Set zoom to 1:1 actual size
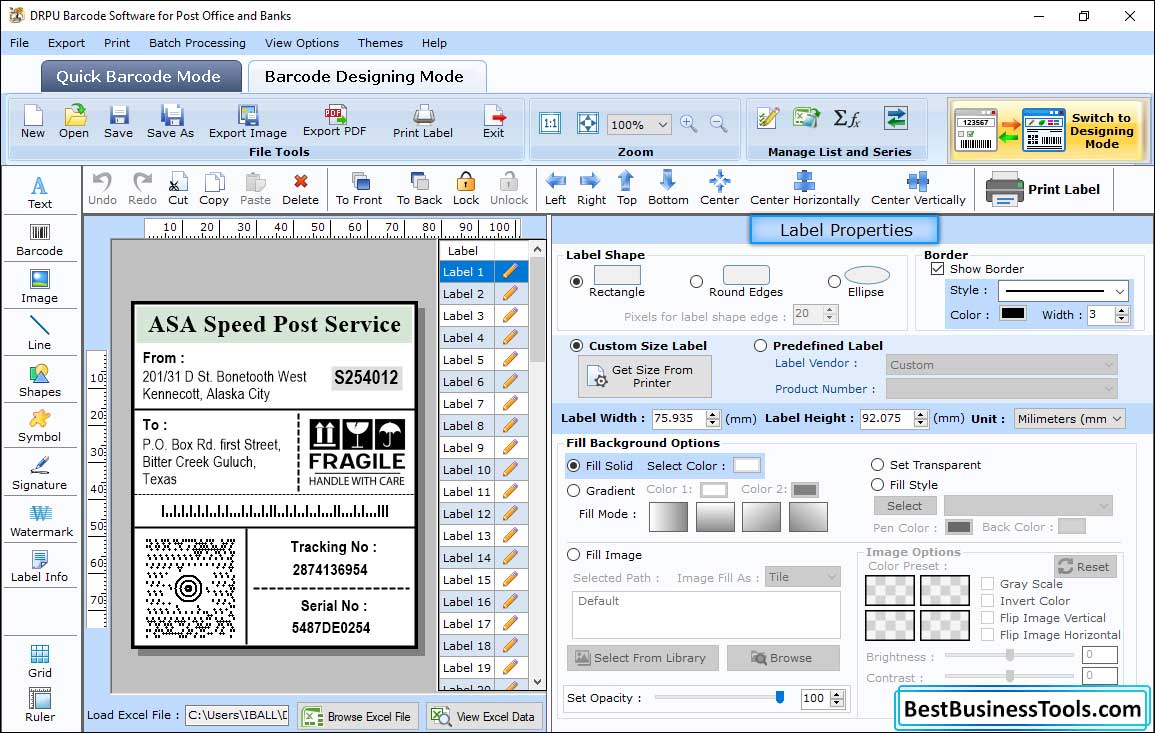This screenshot has height=733, width=1155. click(550, 124)
